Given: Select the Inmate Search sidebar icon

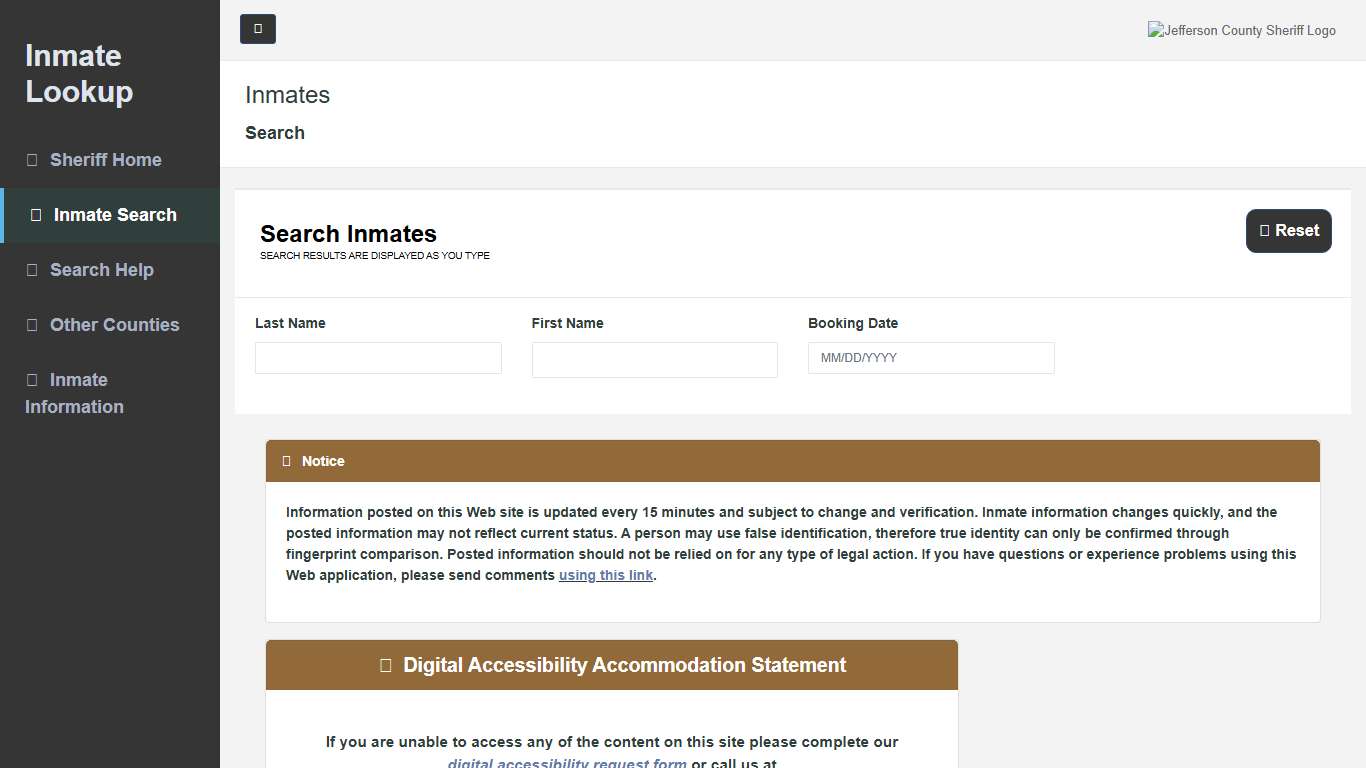Looking at the screenshot, I should click(35, 214).
